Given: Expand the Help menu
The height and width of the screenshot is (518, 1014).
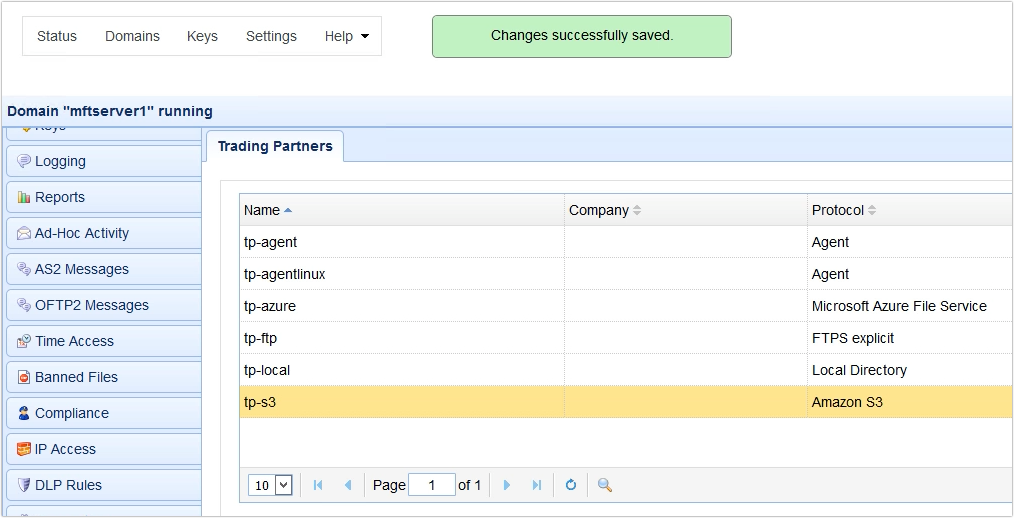Looking at the screenshot, I should coord(346,36).
